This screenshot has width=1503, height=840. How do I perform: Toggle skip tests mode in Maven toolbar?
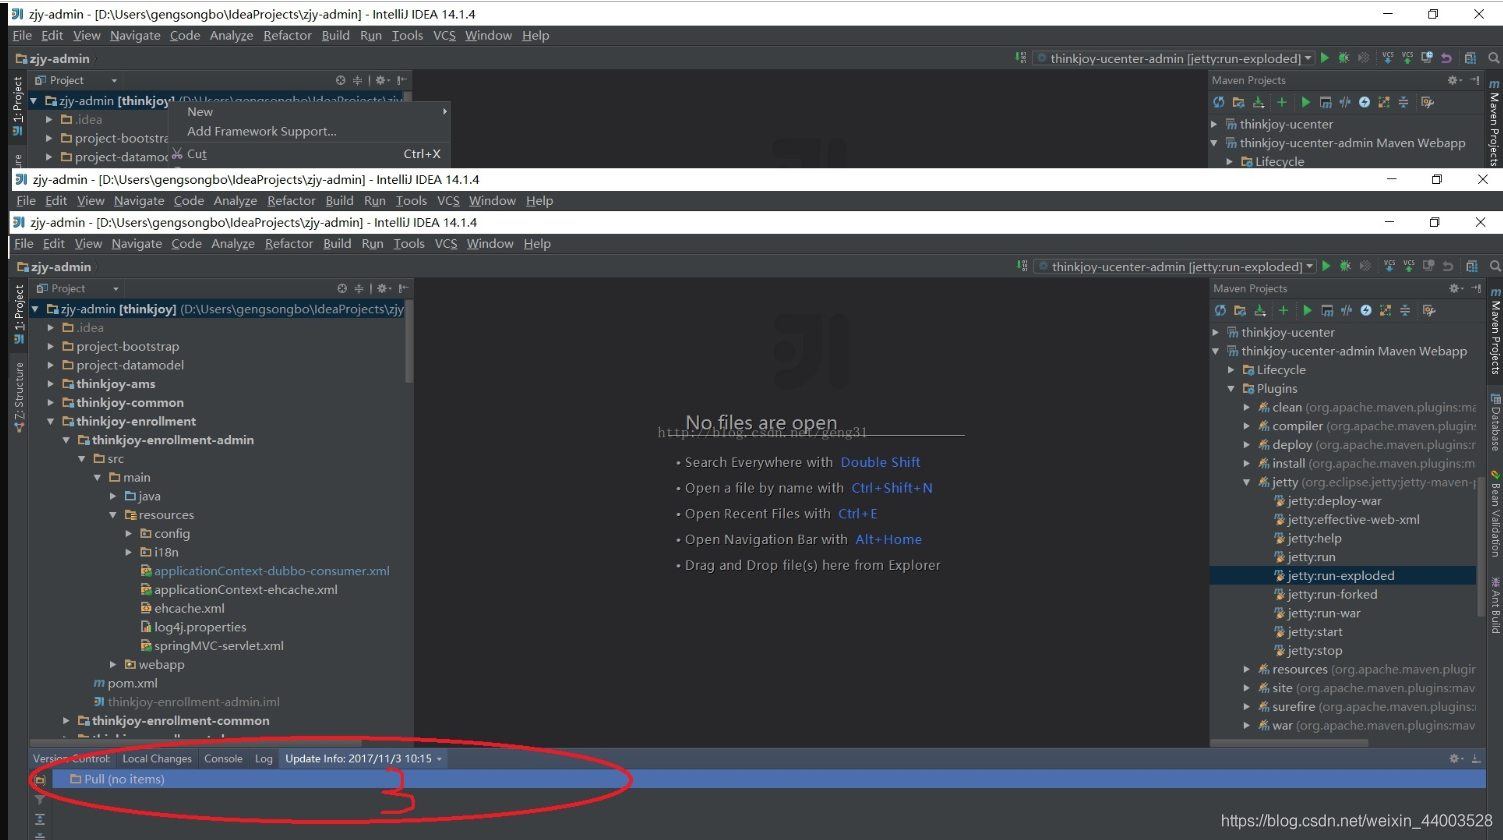pyautogui.click(x=1365, y=310)
